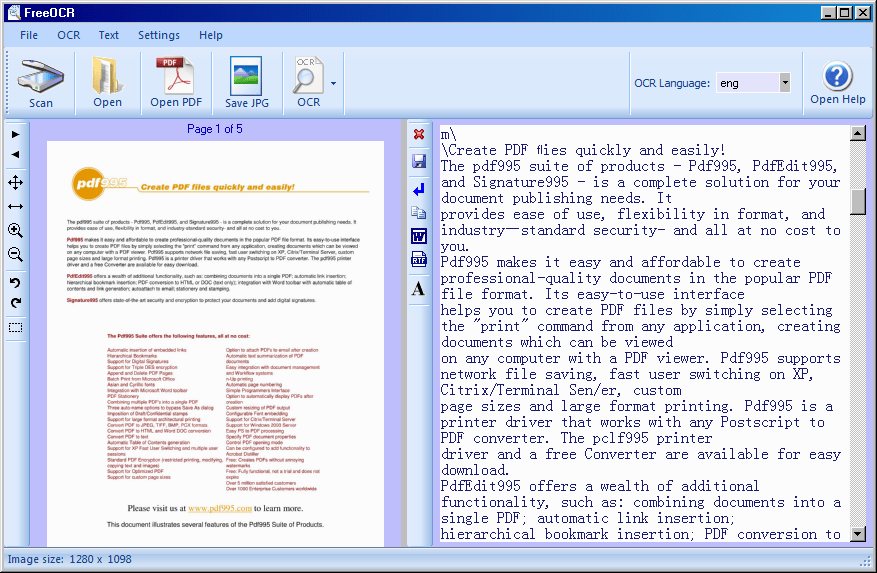Export text to Word icon
This screenshot has width=877, height=573.
click(x=419, y=236)
